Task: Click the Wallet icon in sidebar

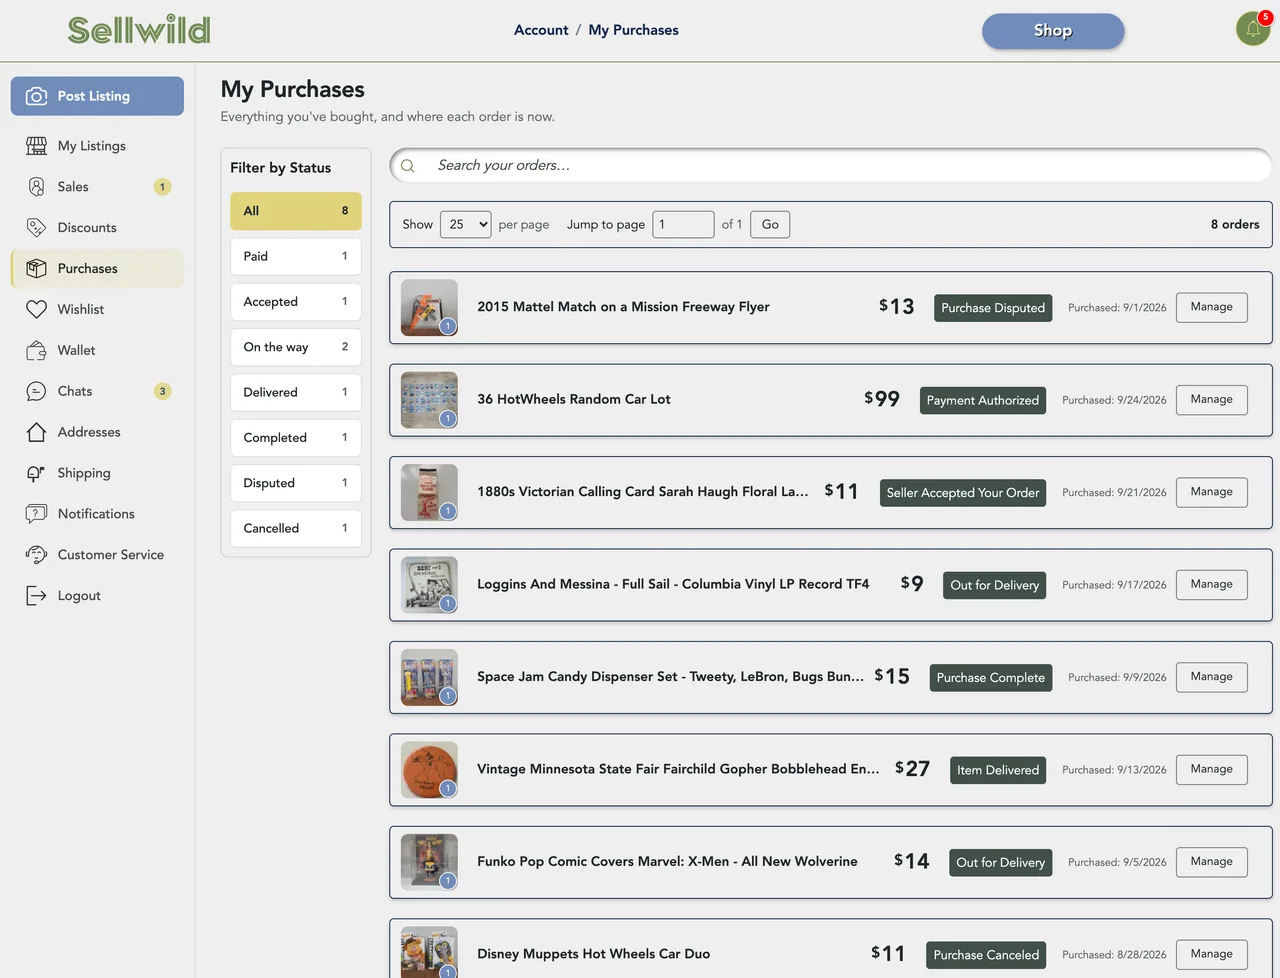Action: pyautogui.click(x=37, y=351)
